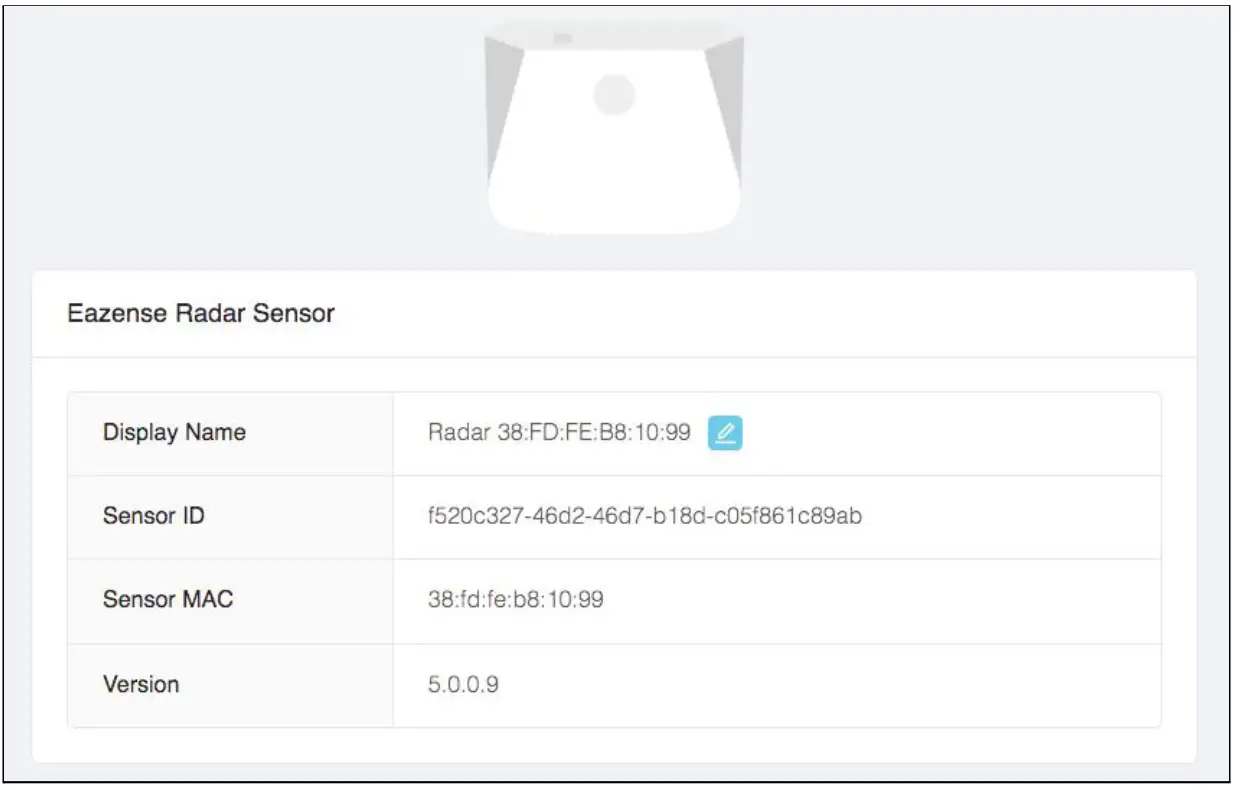
Task: Select the "Sensor MAC" row label
Action: pyautogui.click(x=168, y=600)
